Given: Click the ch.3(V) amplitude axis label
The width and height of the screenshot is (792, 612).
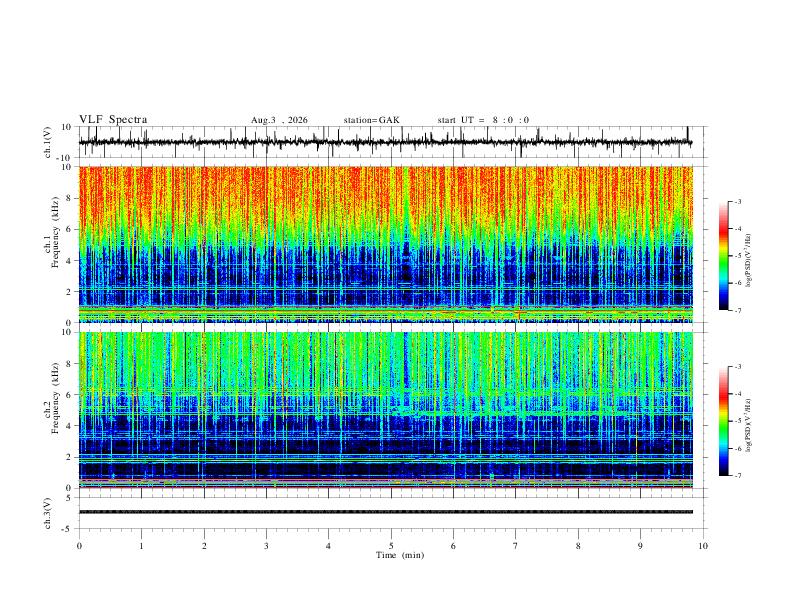Looking at the screenshot, I should click(x=48, y=513).
